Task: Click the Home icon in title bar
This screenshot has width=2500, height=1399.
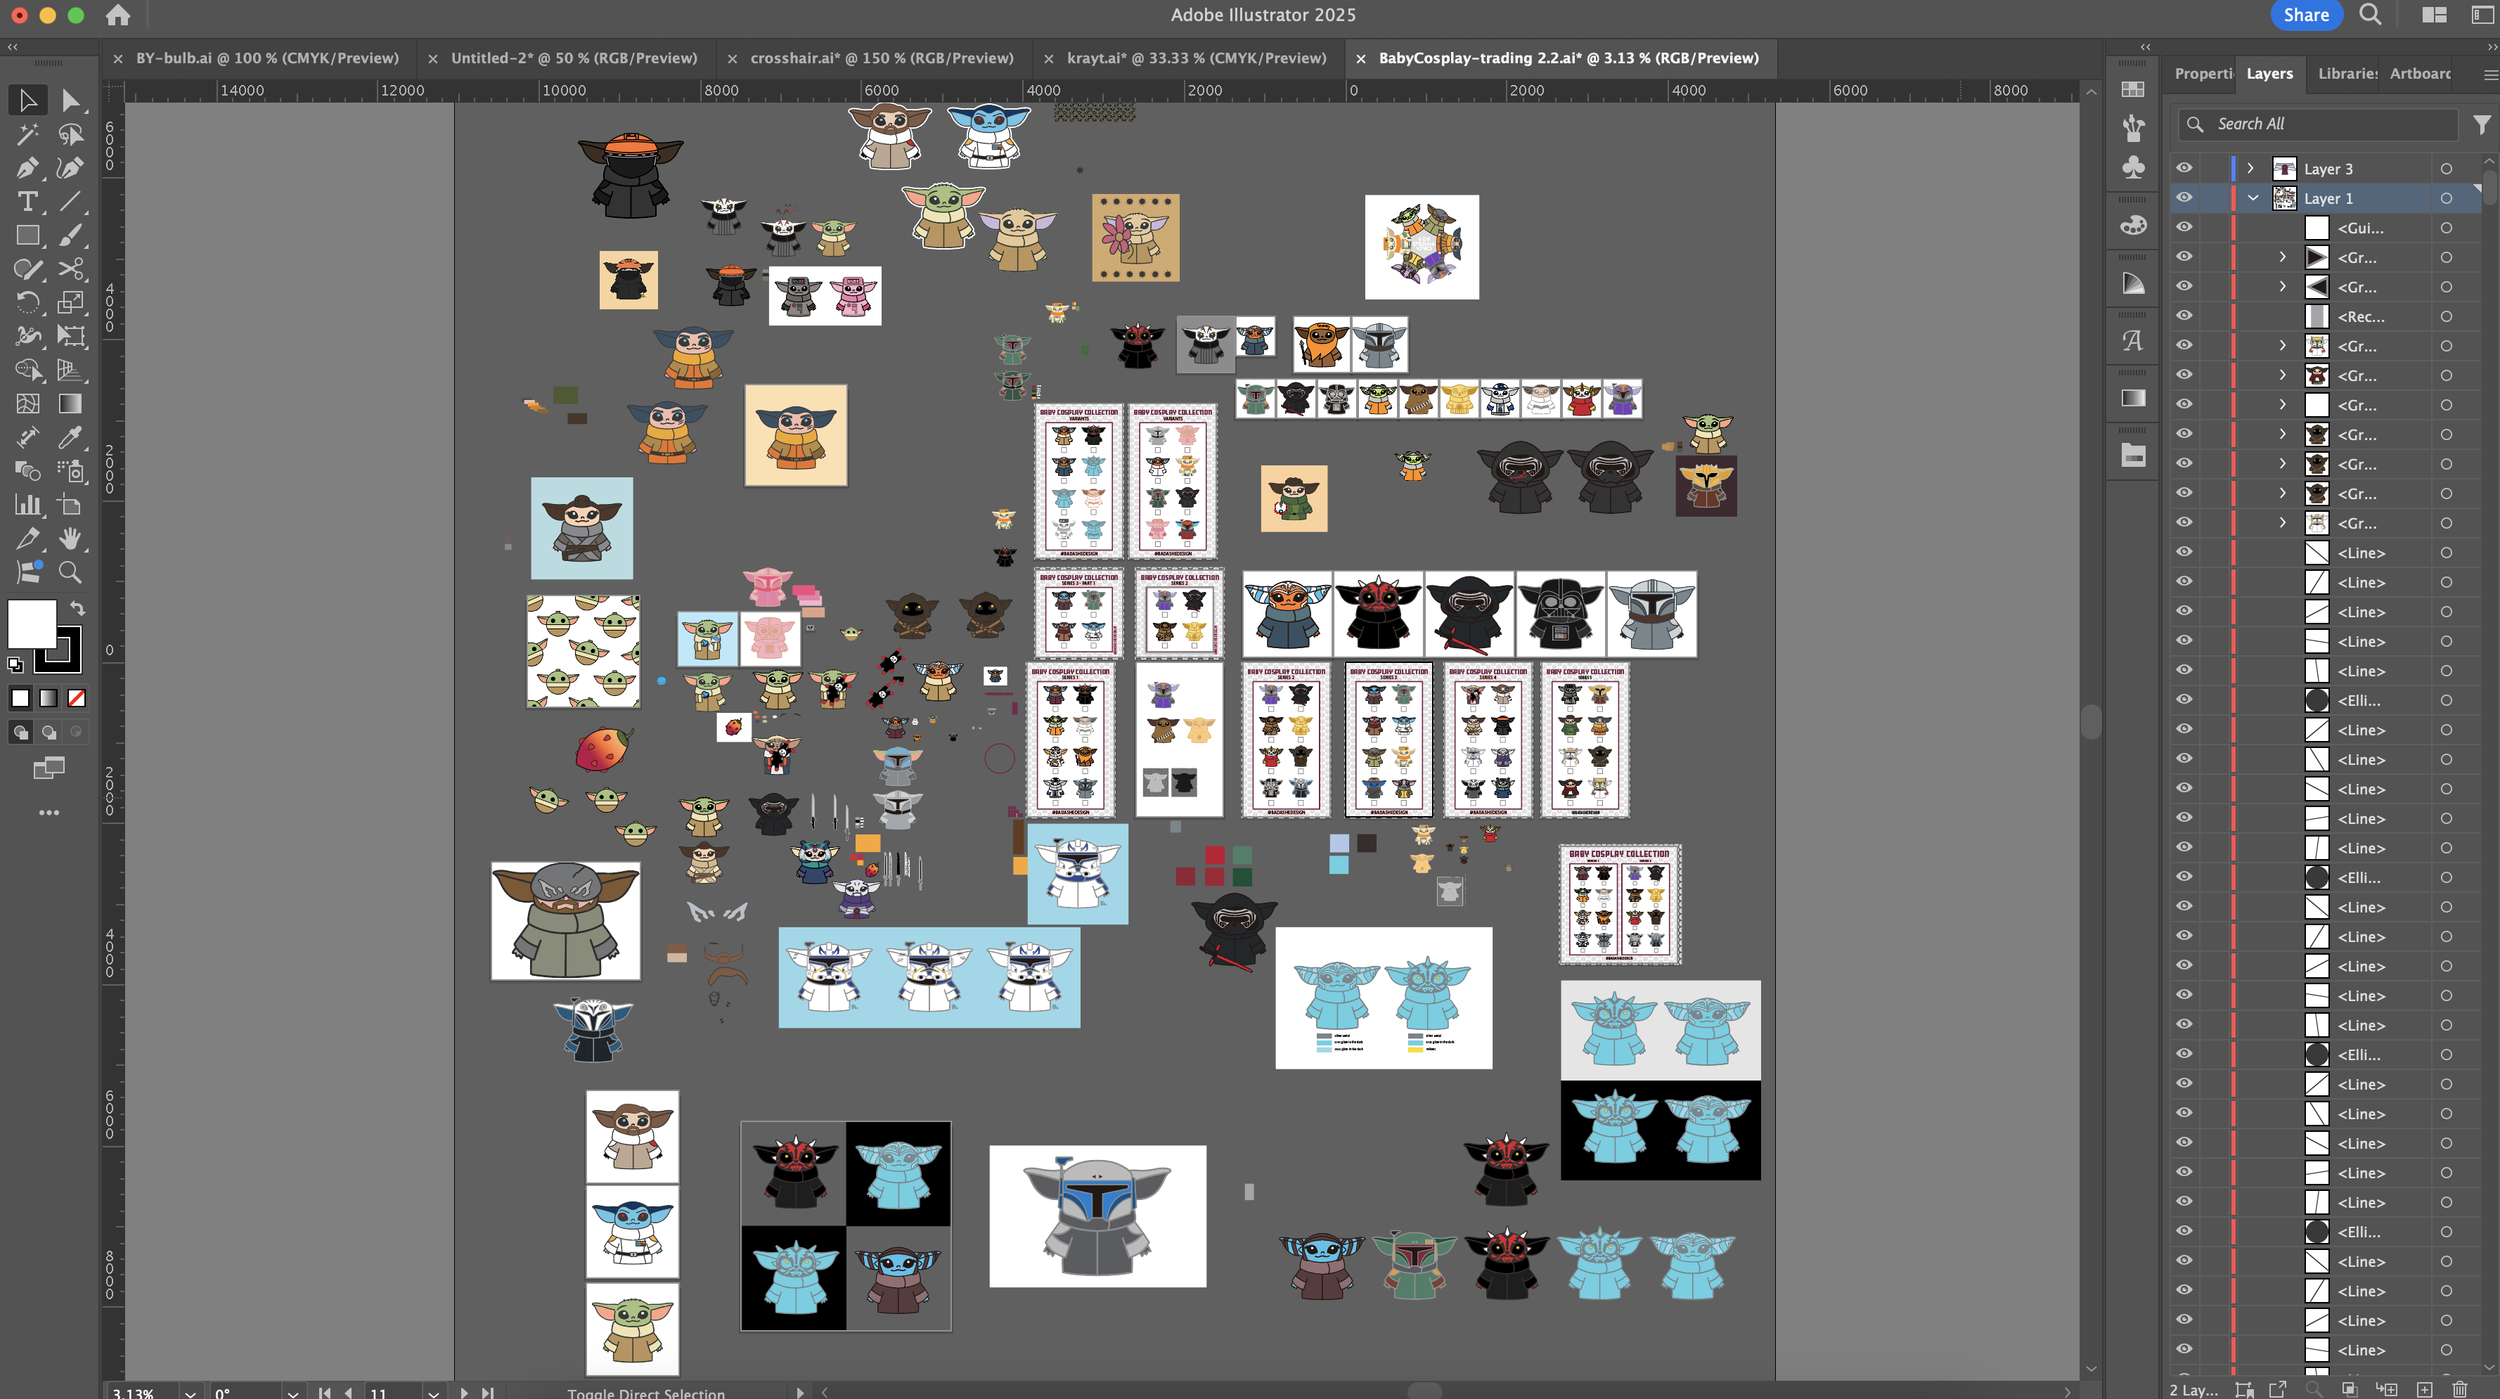Action: (118, 15)
